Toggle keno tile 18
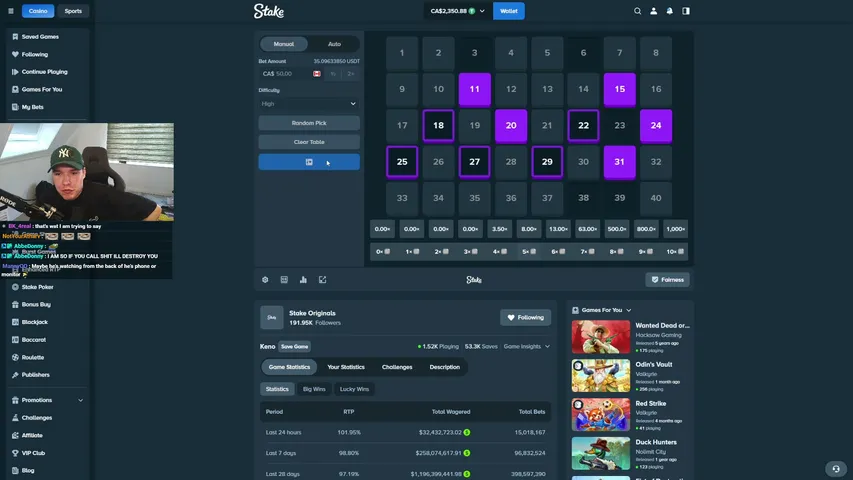 [x=438, y=126]
